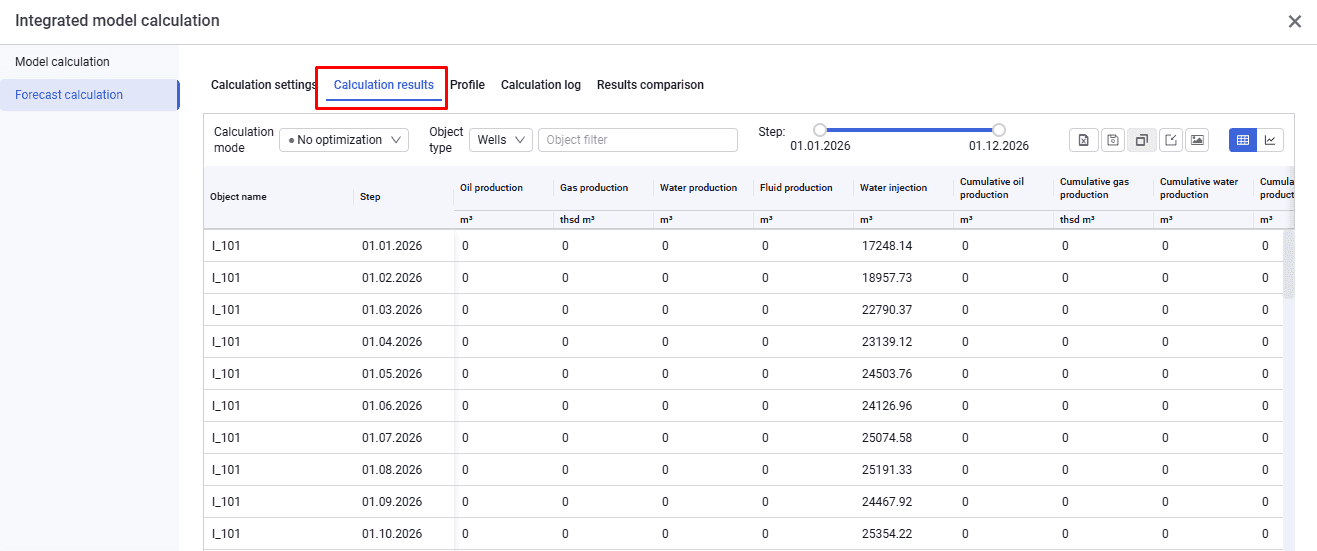
Task: Open the Calculation settings tab
Action: [264, 85]
